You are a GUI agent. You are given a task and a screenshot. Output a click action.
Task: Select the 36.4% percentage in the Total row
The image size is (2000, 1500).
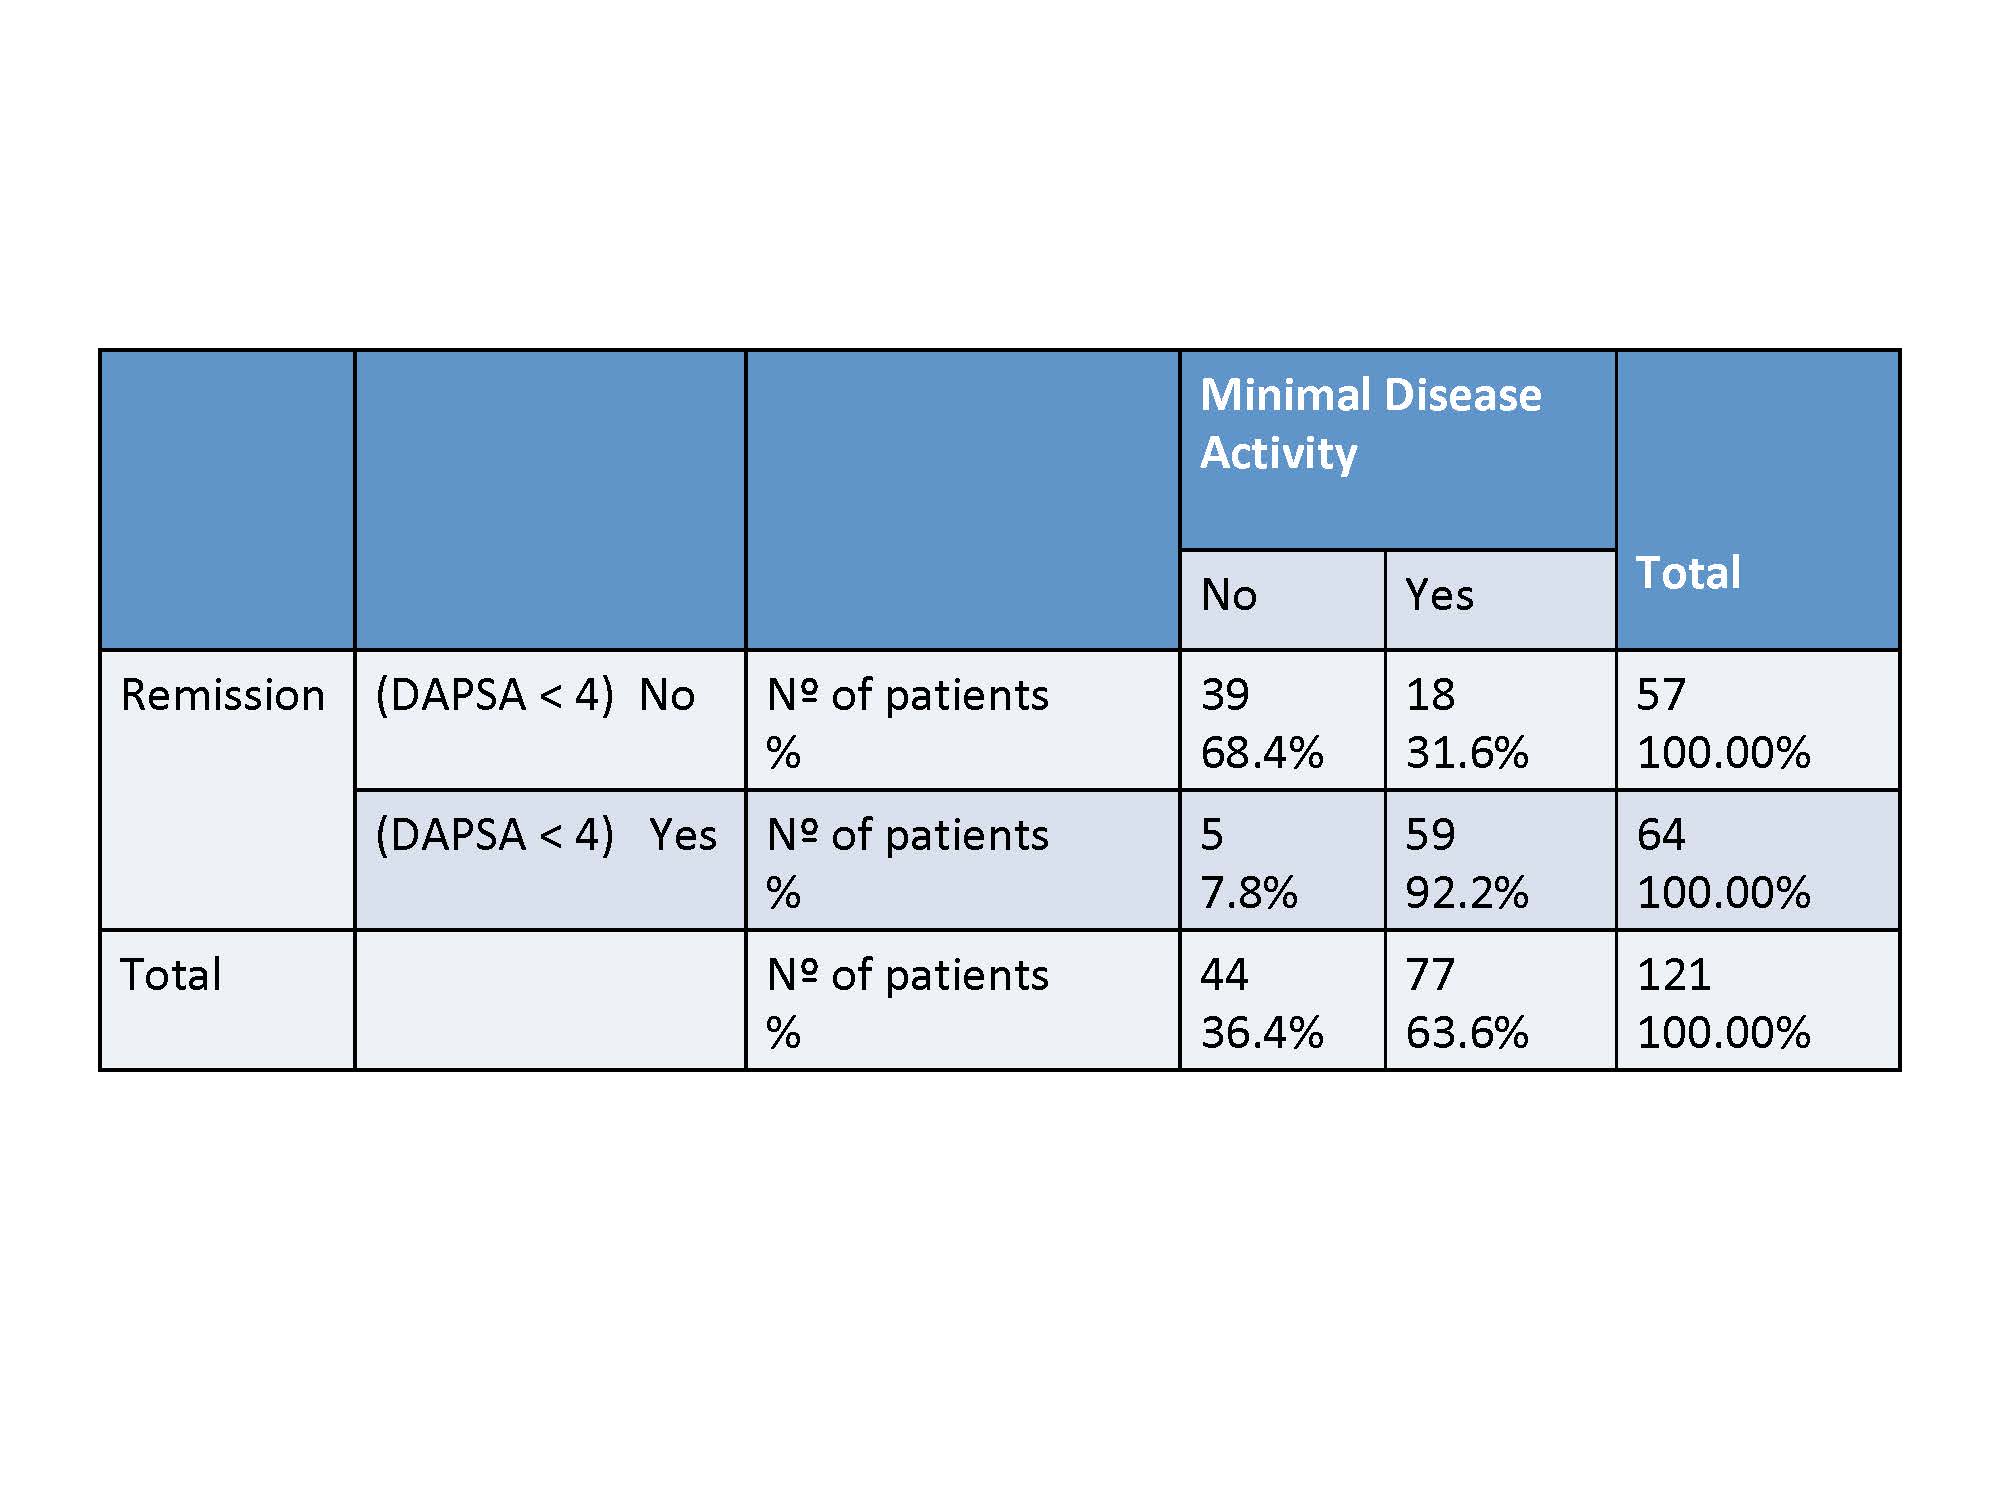pyautogui.click(x=1262, y=1033)
